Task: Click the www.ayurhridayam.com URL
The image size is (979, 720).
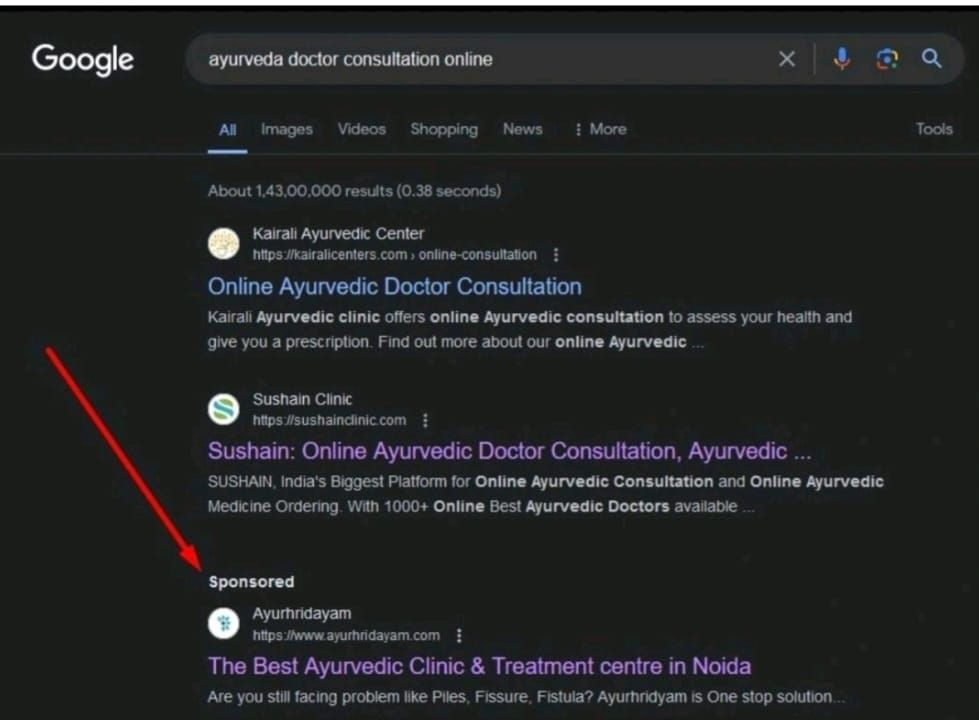Action: [346, 636]
